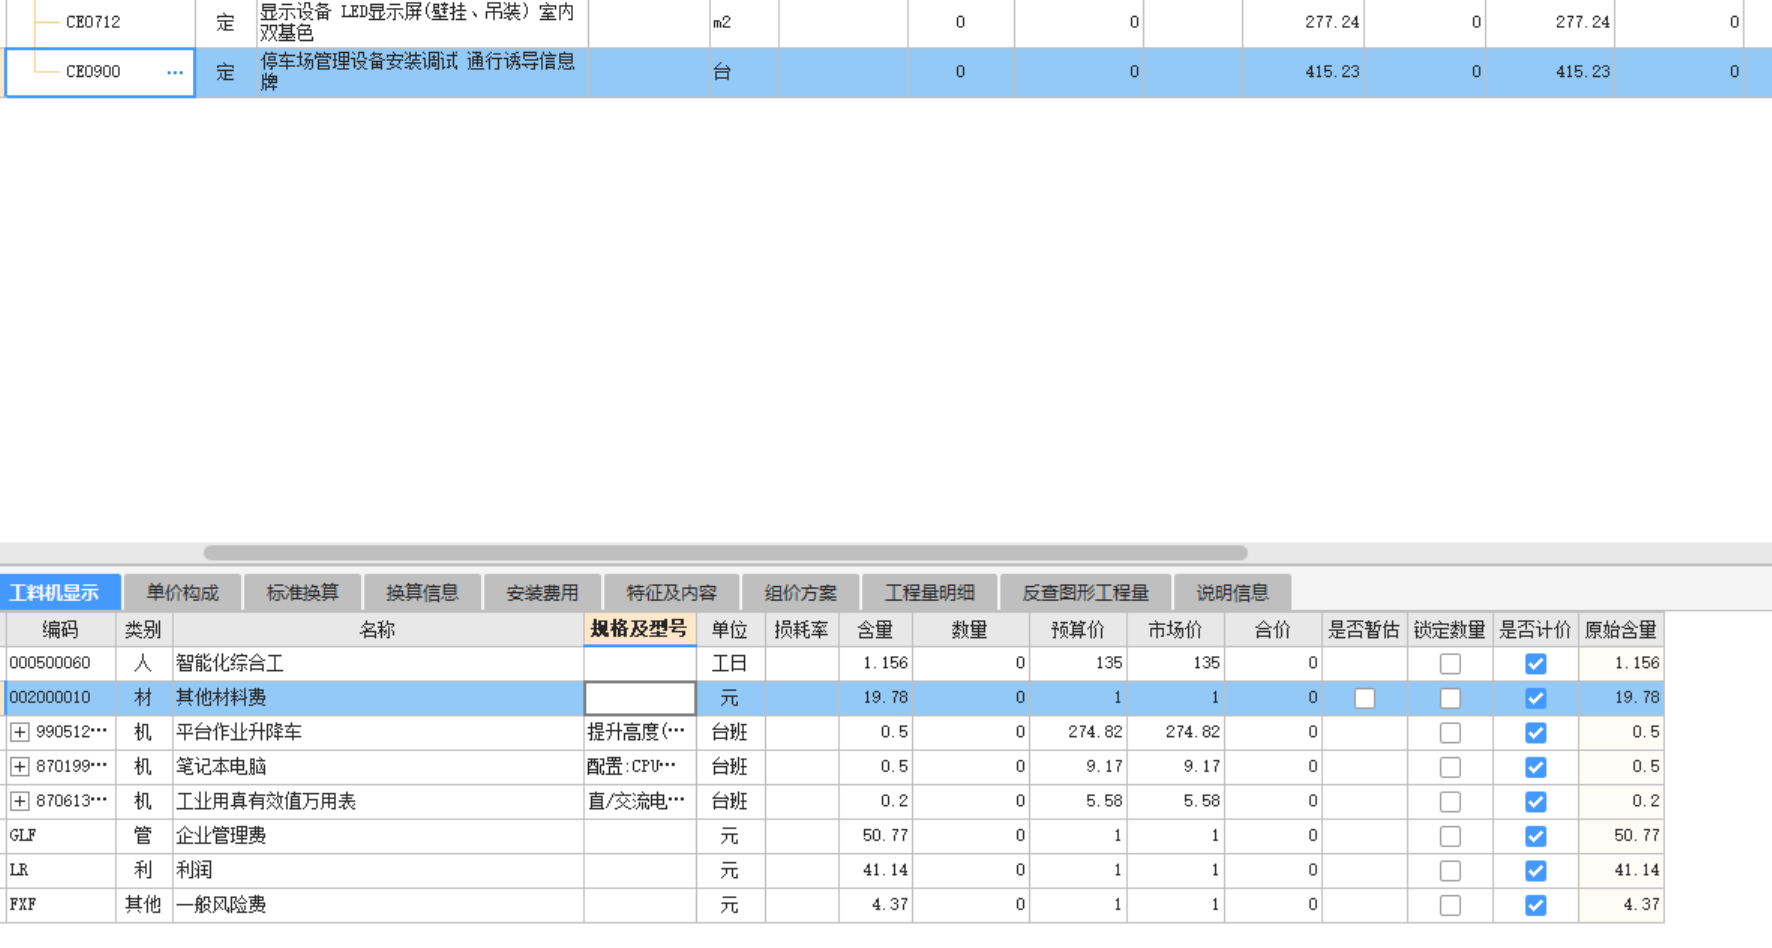Viewport: 1772px width, 948px height.
Task: Click the 含量 value 1.156
Action: (x=876, y=663)
